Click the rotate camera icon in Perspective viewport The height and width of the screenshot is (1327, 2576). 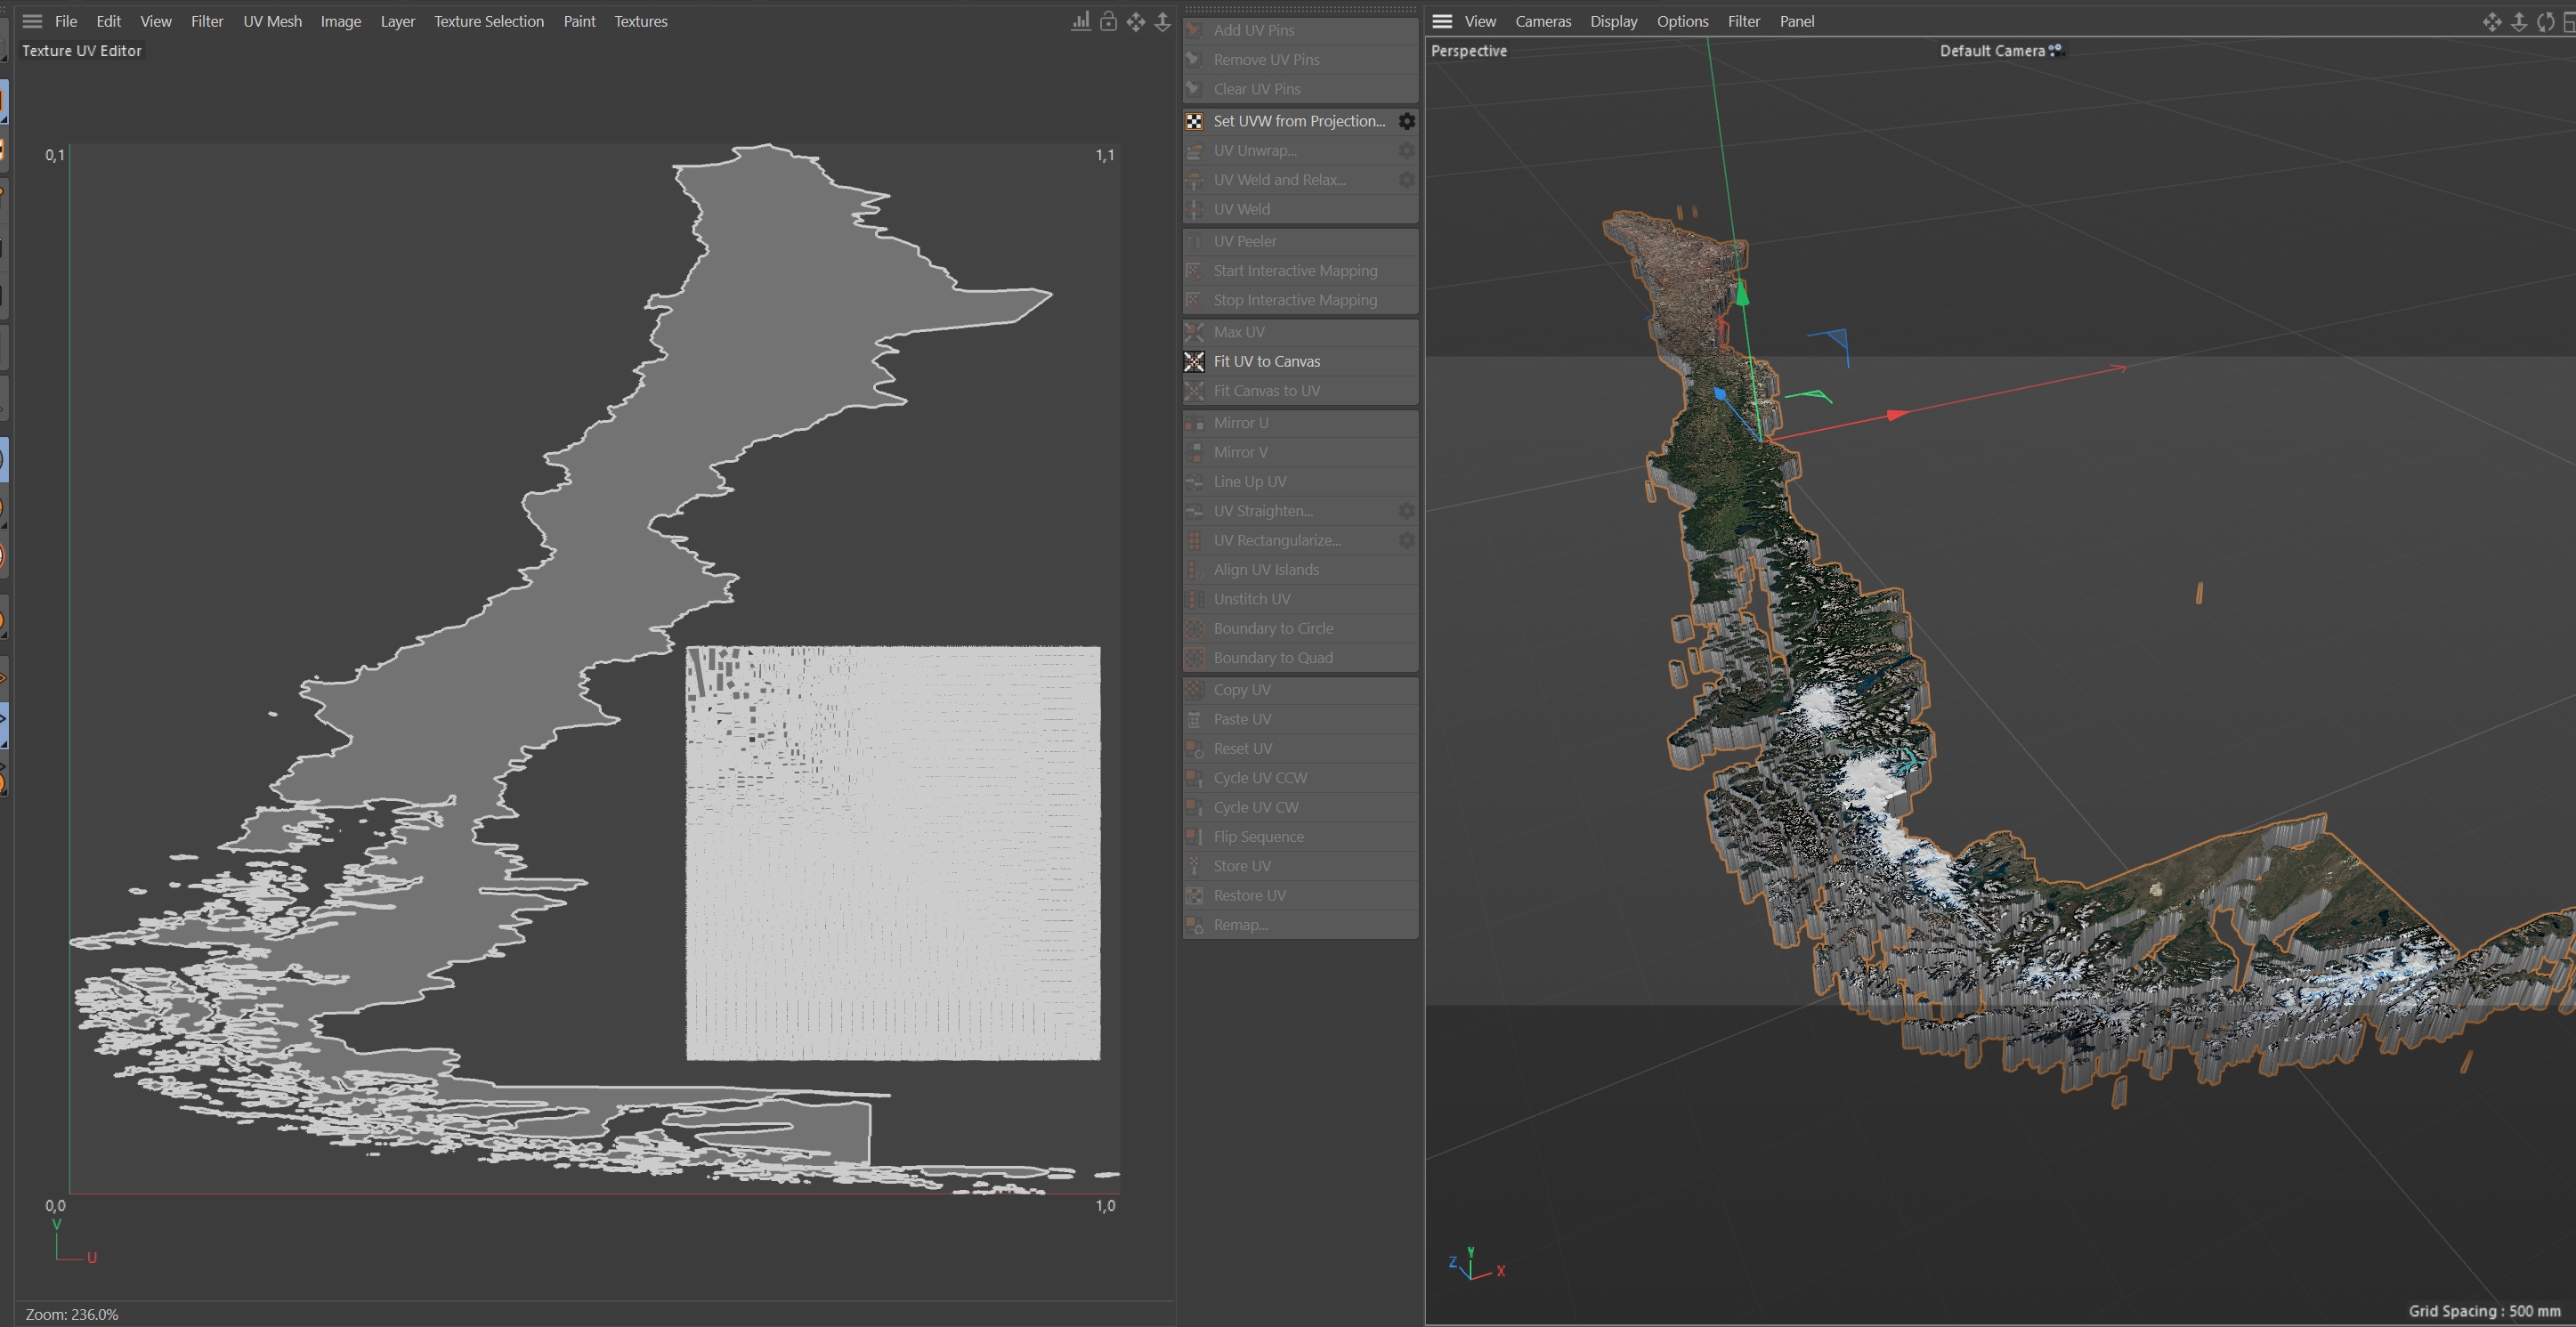point(2545,21)
